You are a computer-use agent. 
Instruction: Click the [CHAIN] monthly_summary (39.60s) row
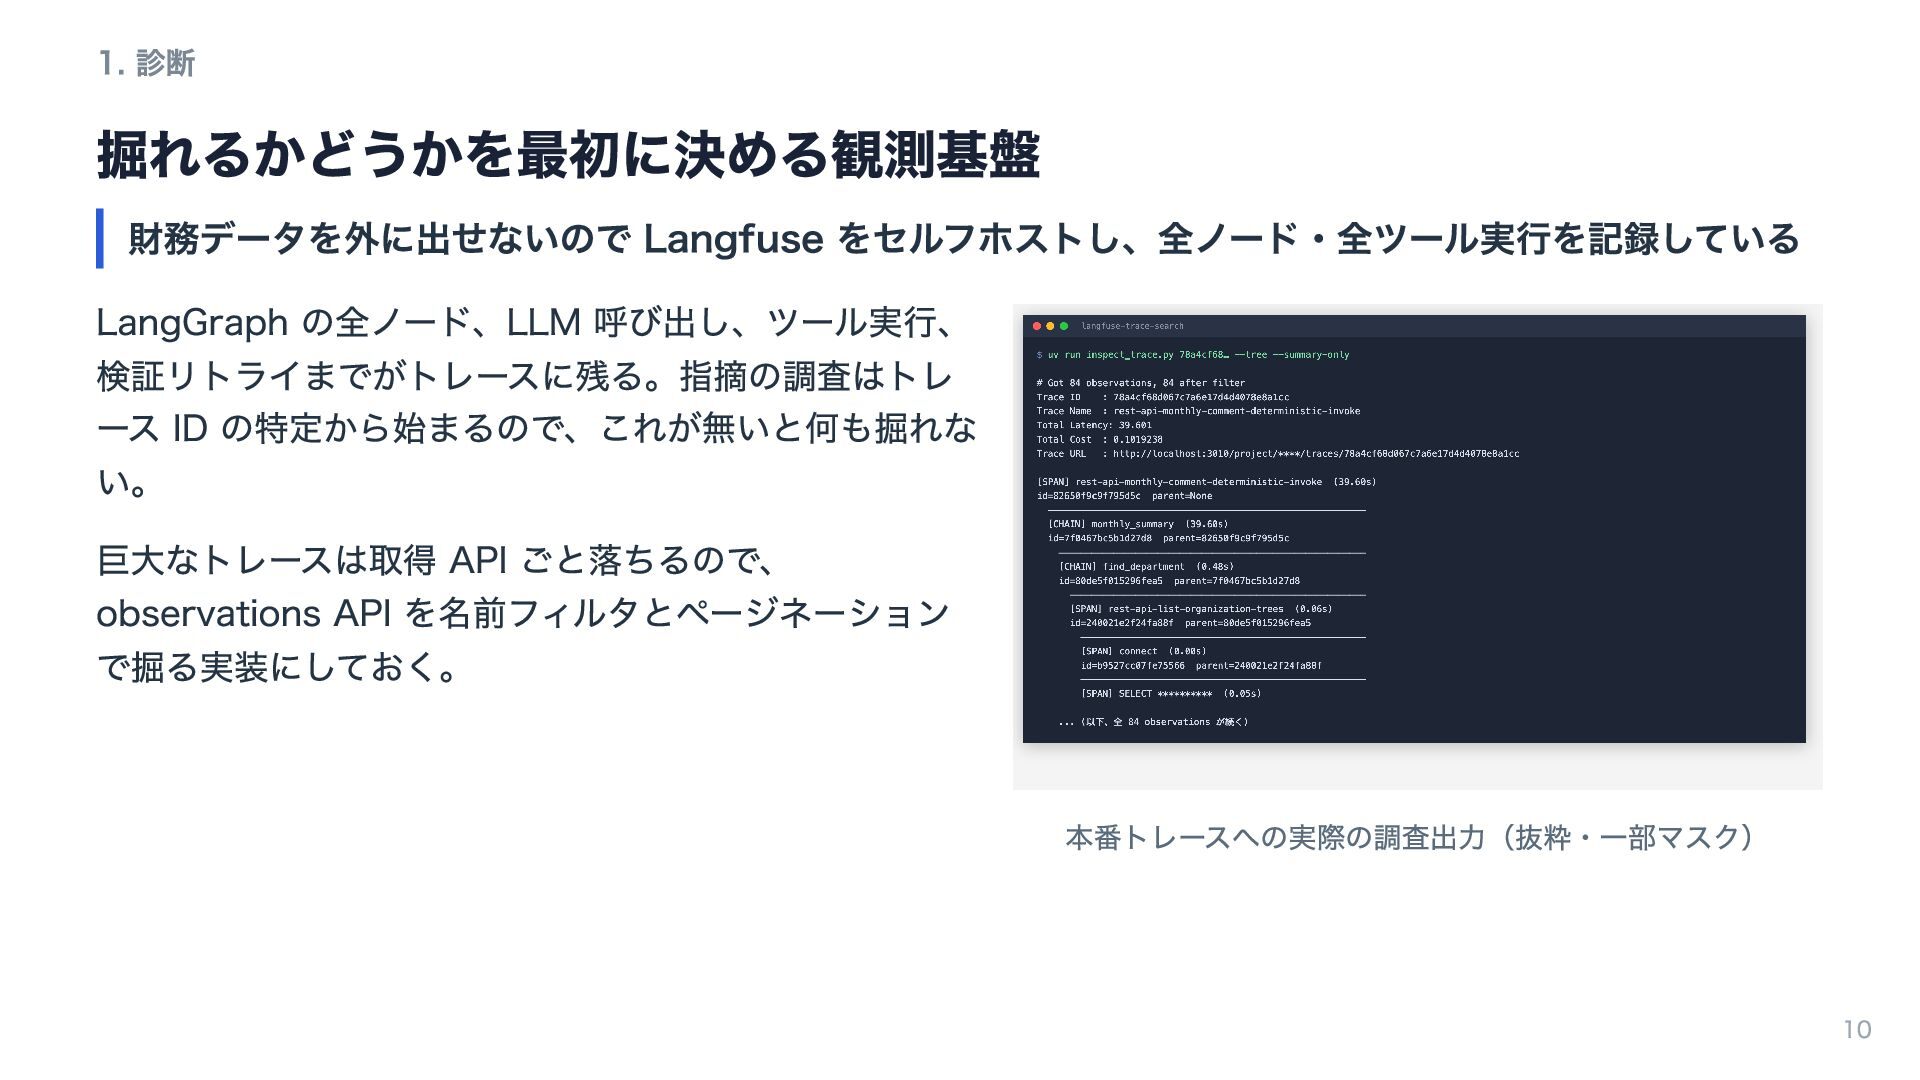(x=1138, y=524)
